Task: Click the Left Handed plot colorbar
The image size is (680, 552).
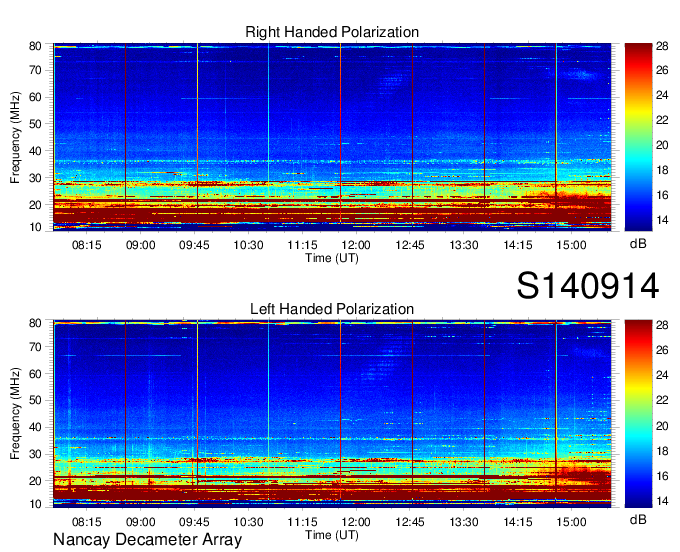Action: (x=638, y=414)
